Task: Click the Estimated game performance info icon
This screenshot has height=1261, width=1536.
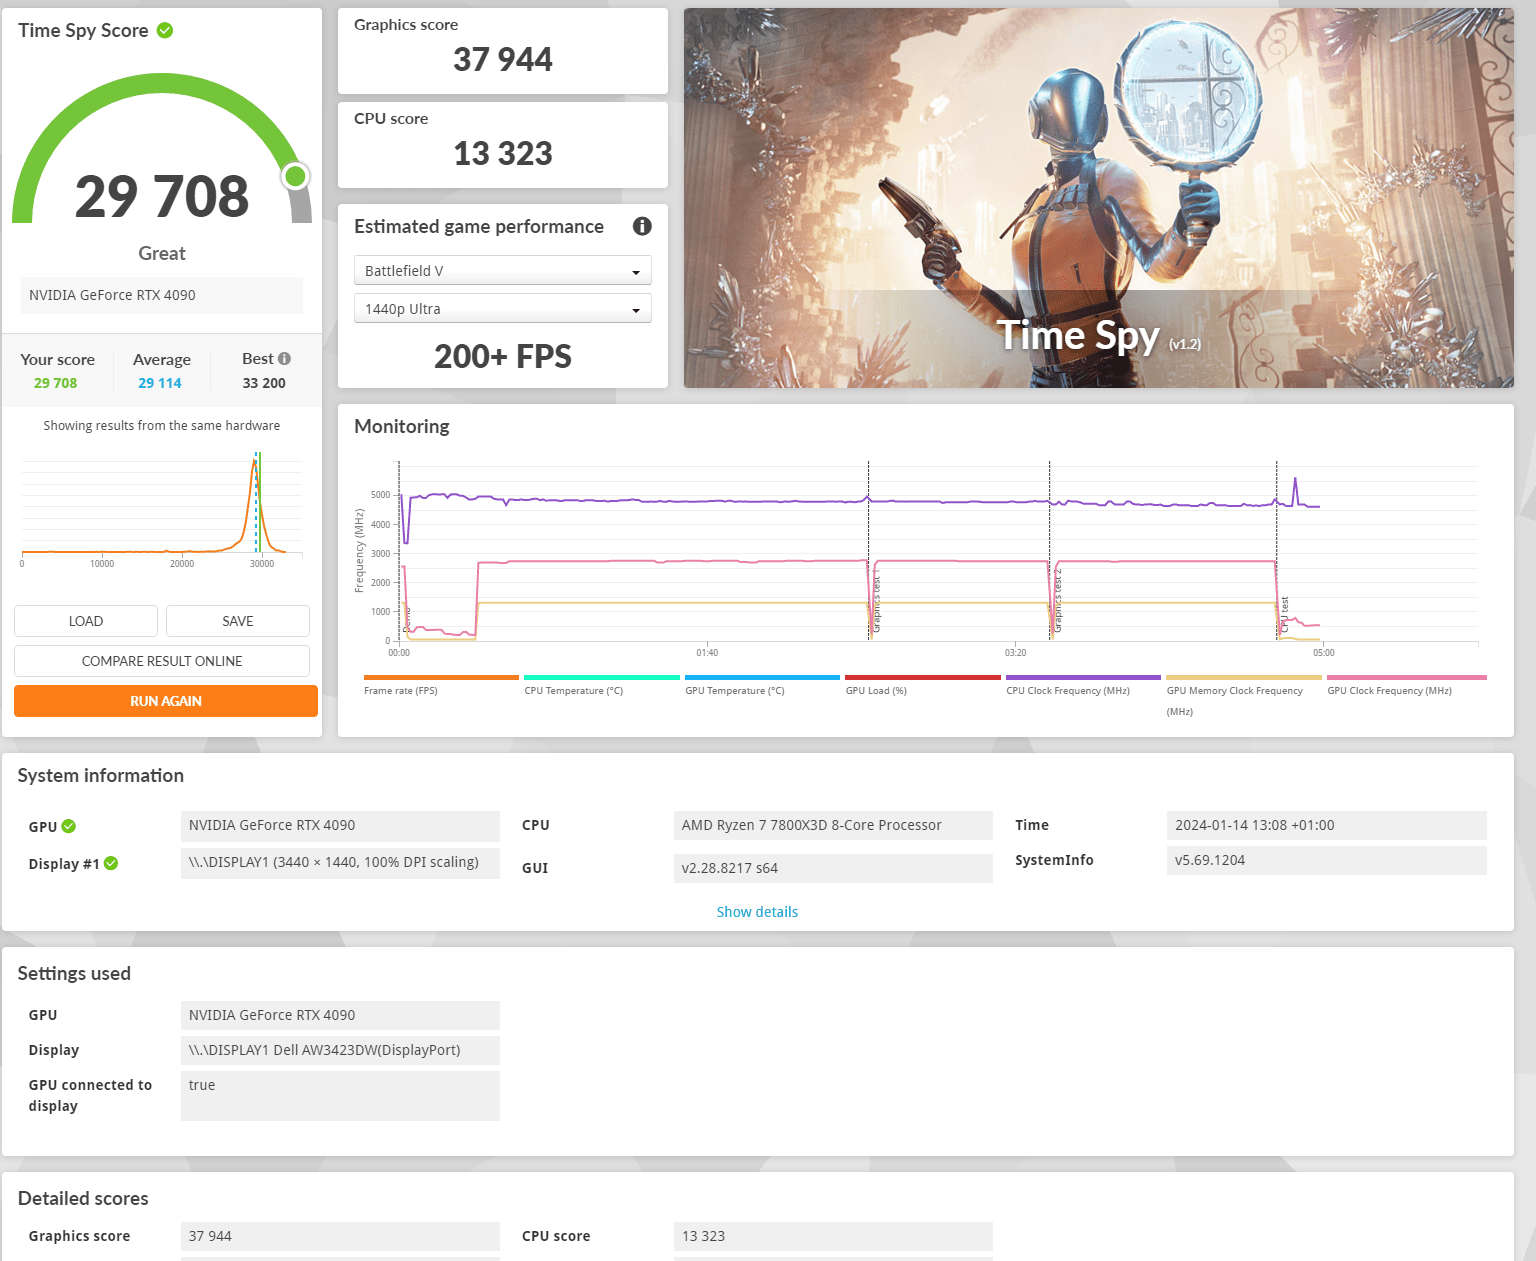Action: click(x=642, y=226)
